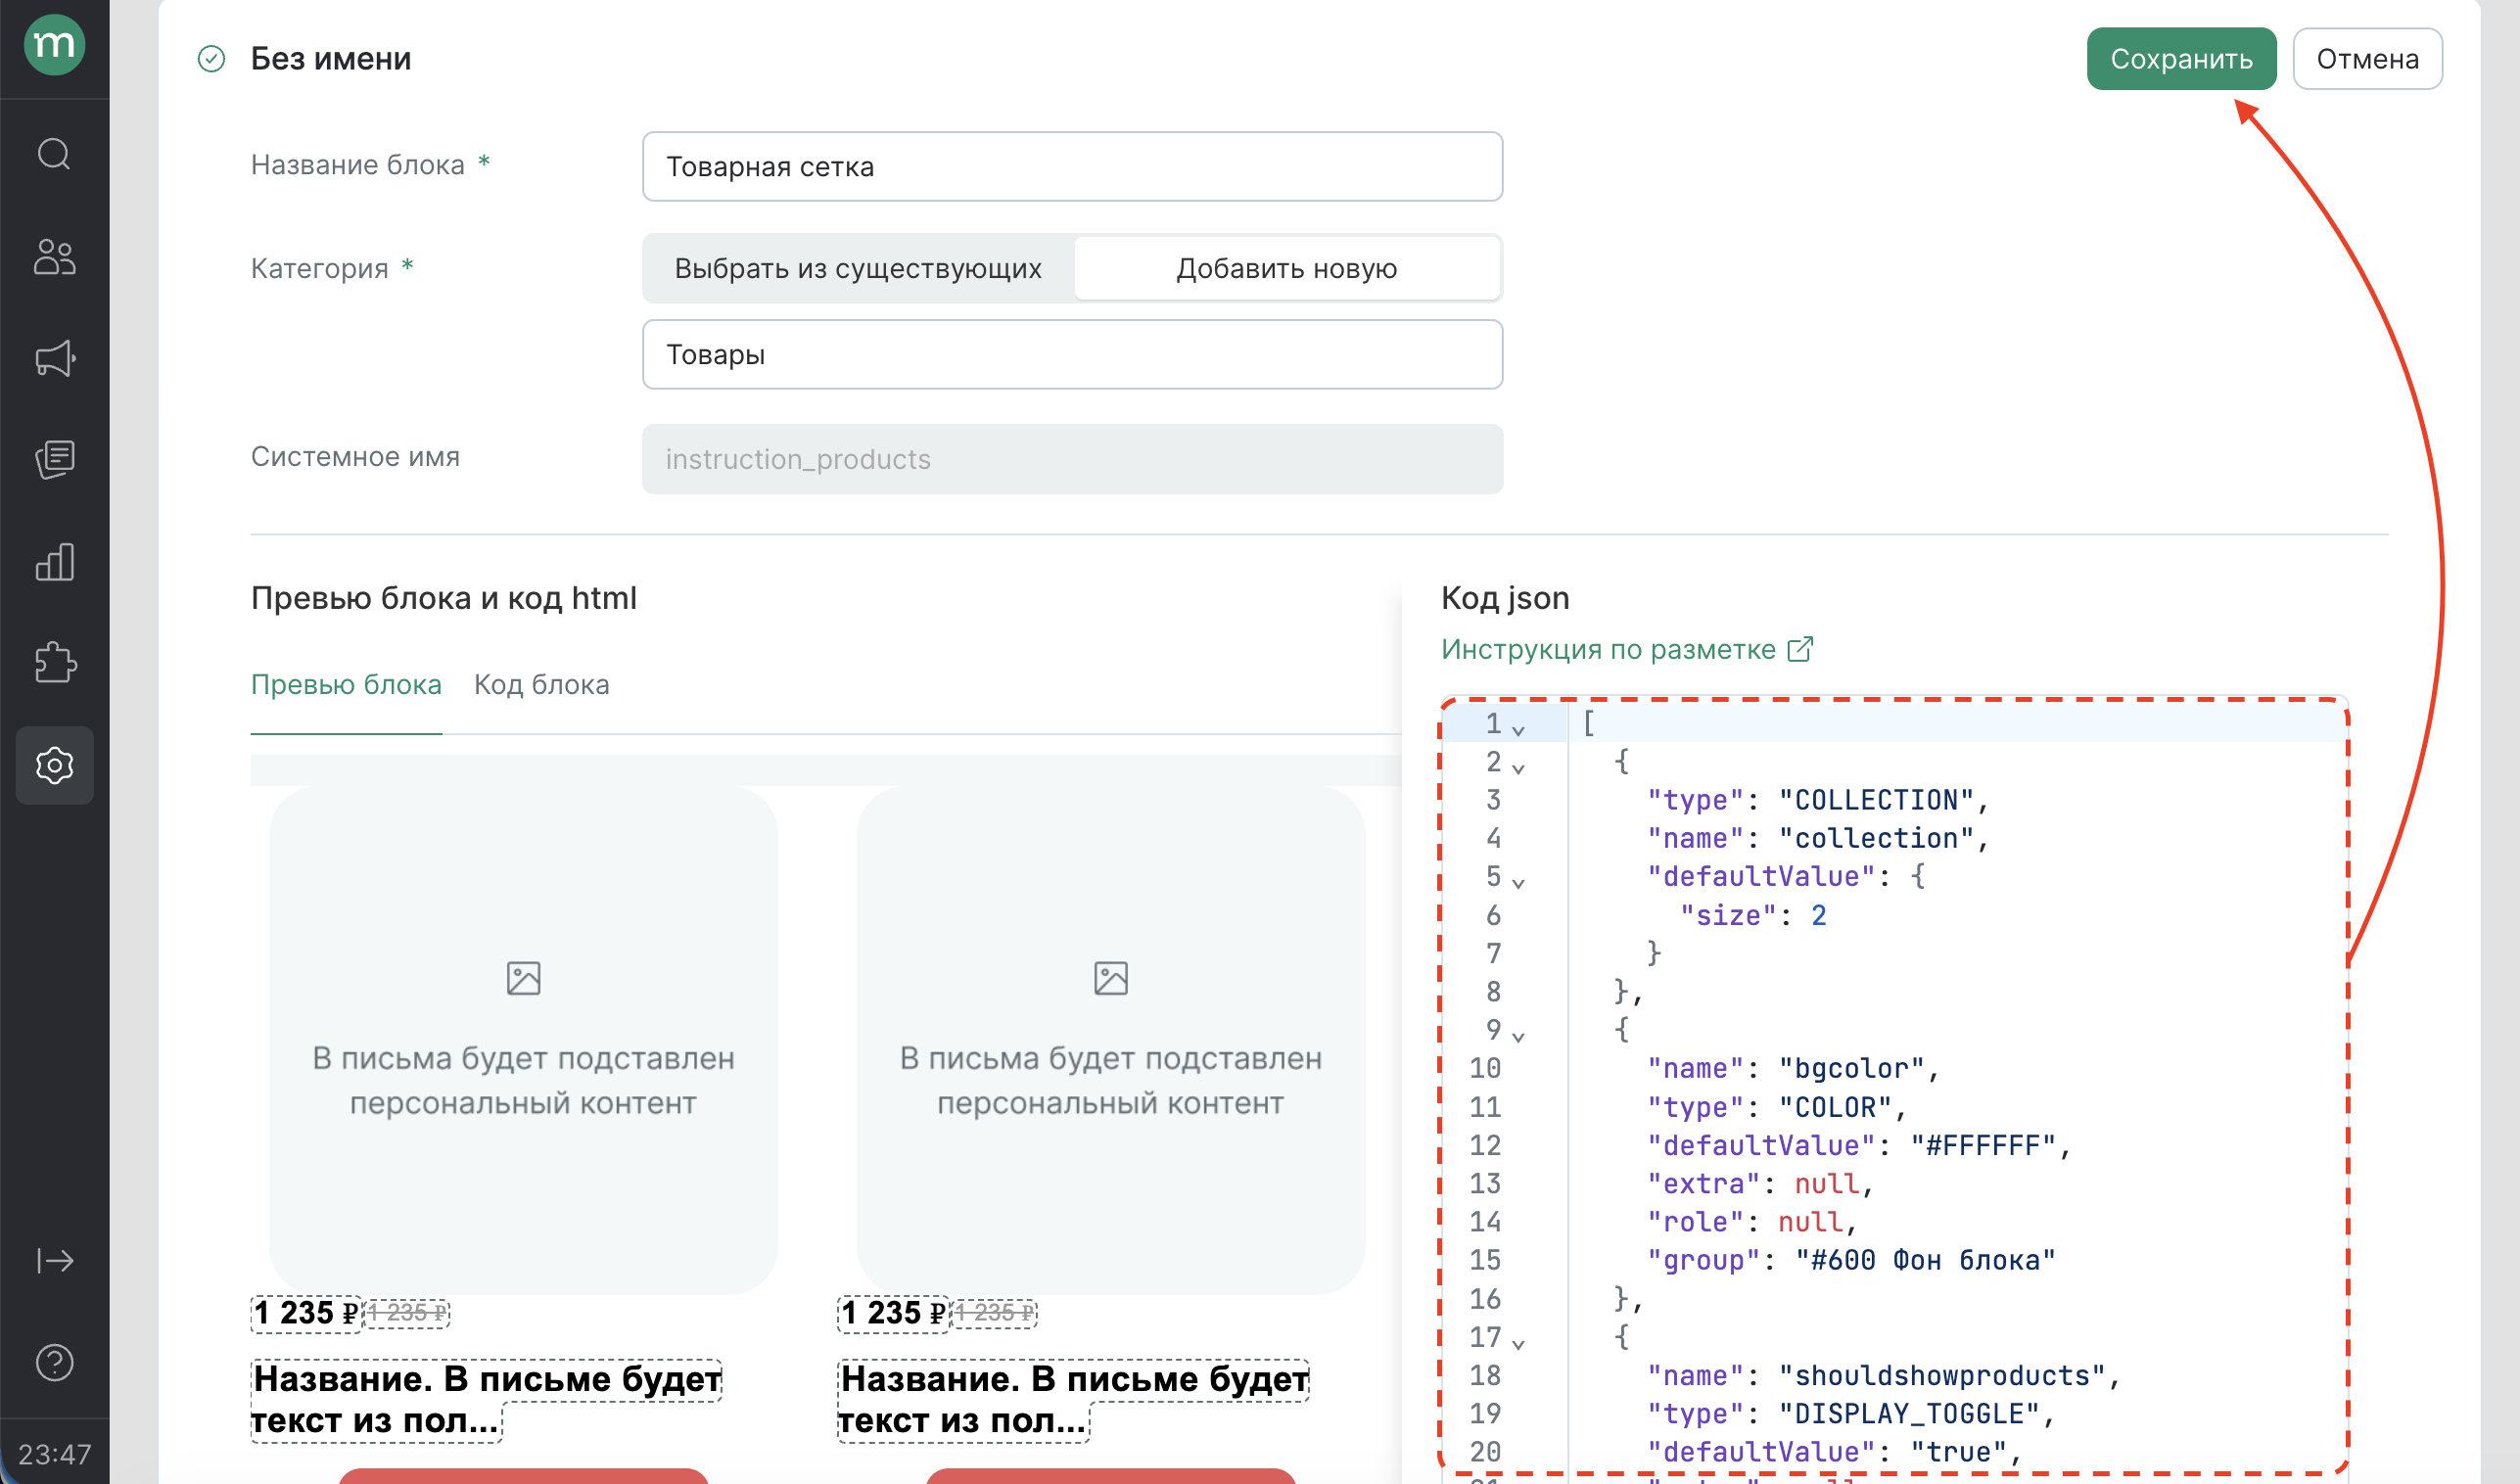Select the Выбрать из существующих option

(x=858, y=268)
